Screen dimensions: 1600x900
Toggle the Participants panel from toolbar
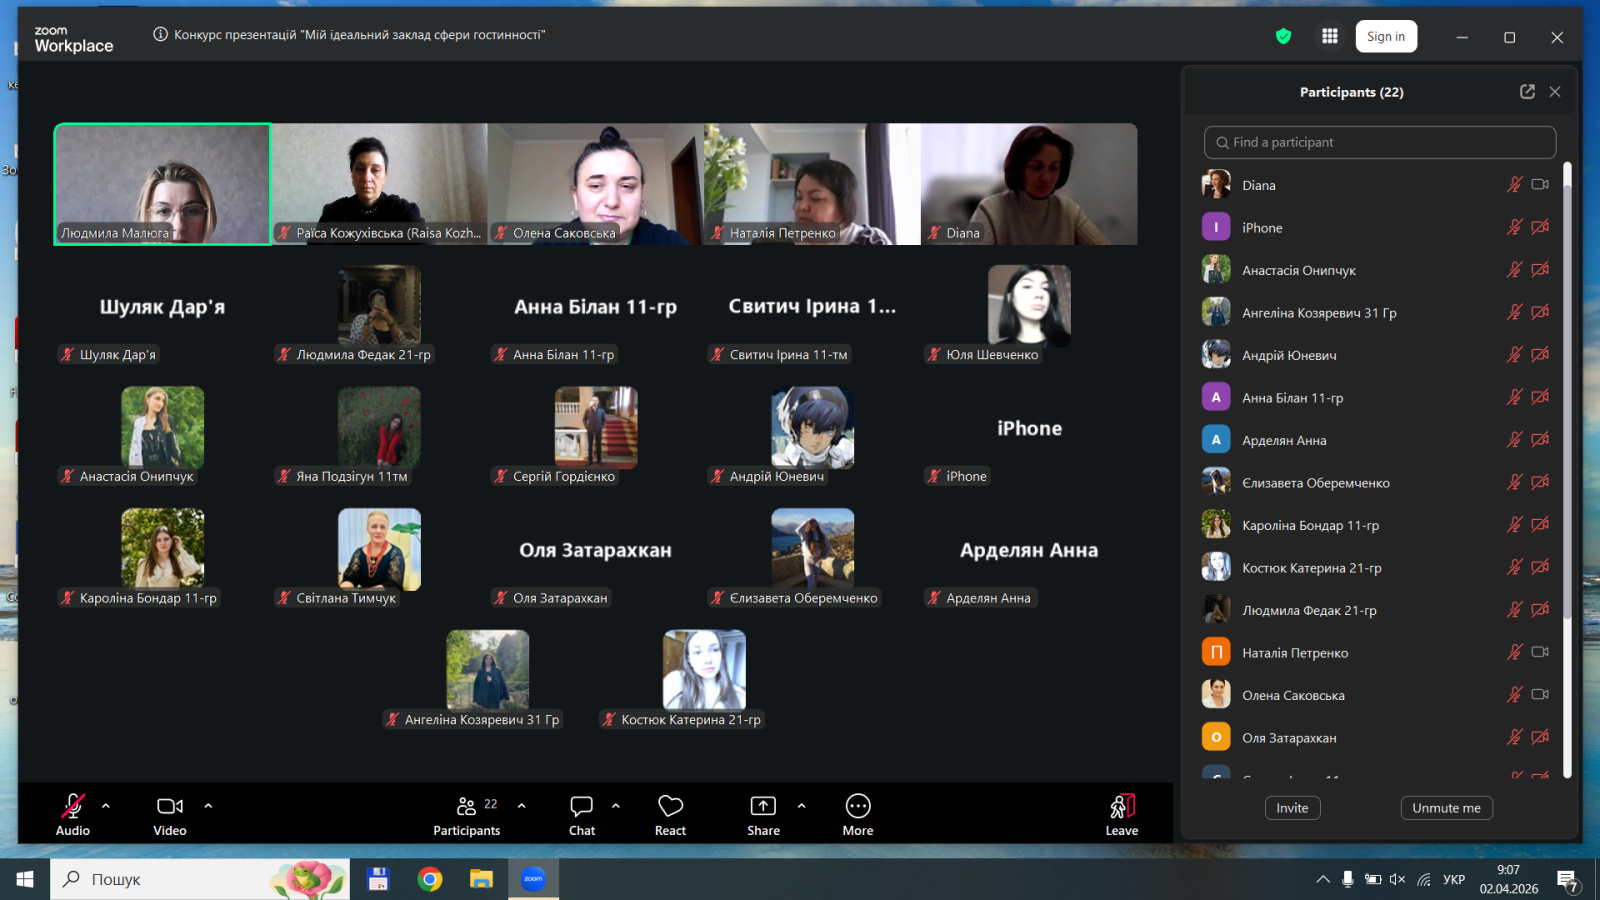pyautogui.click(x=467, y=813)
